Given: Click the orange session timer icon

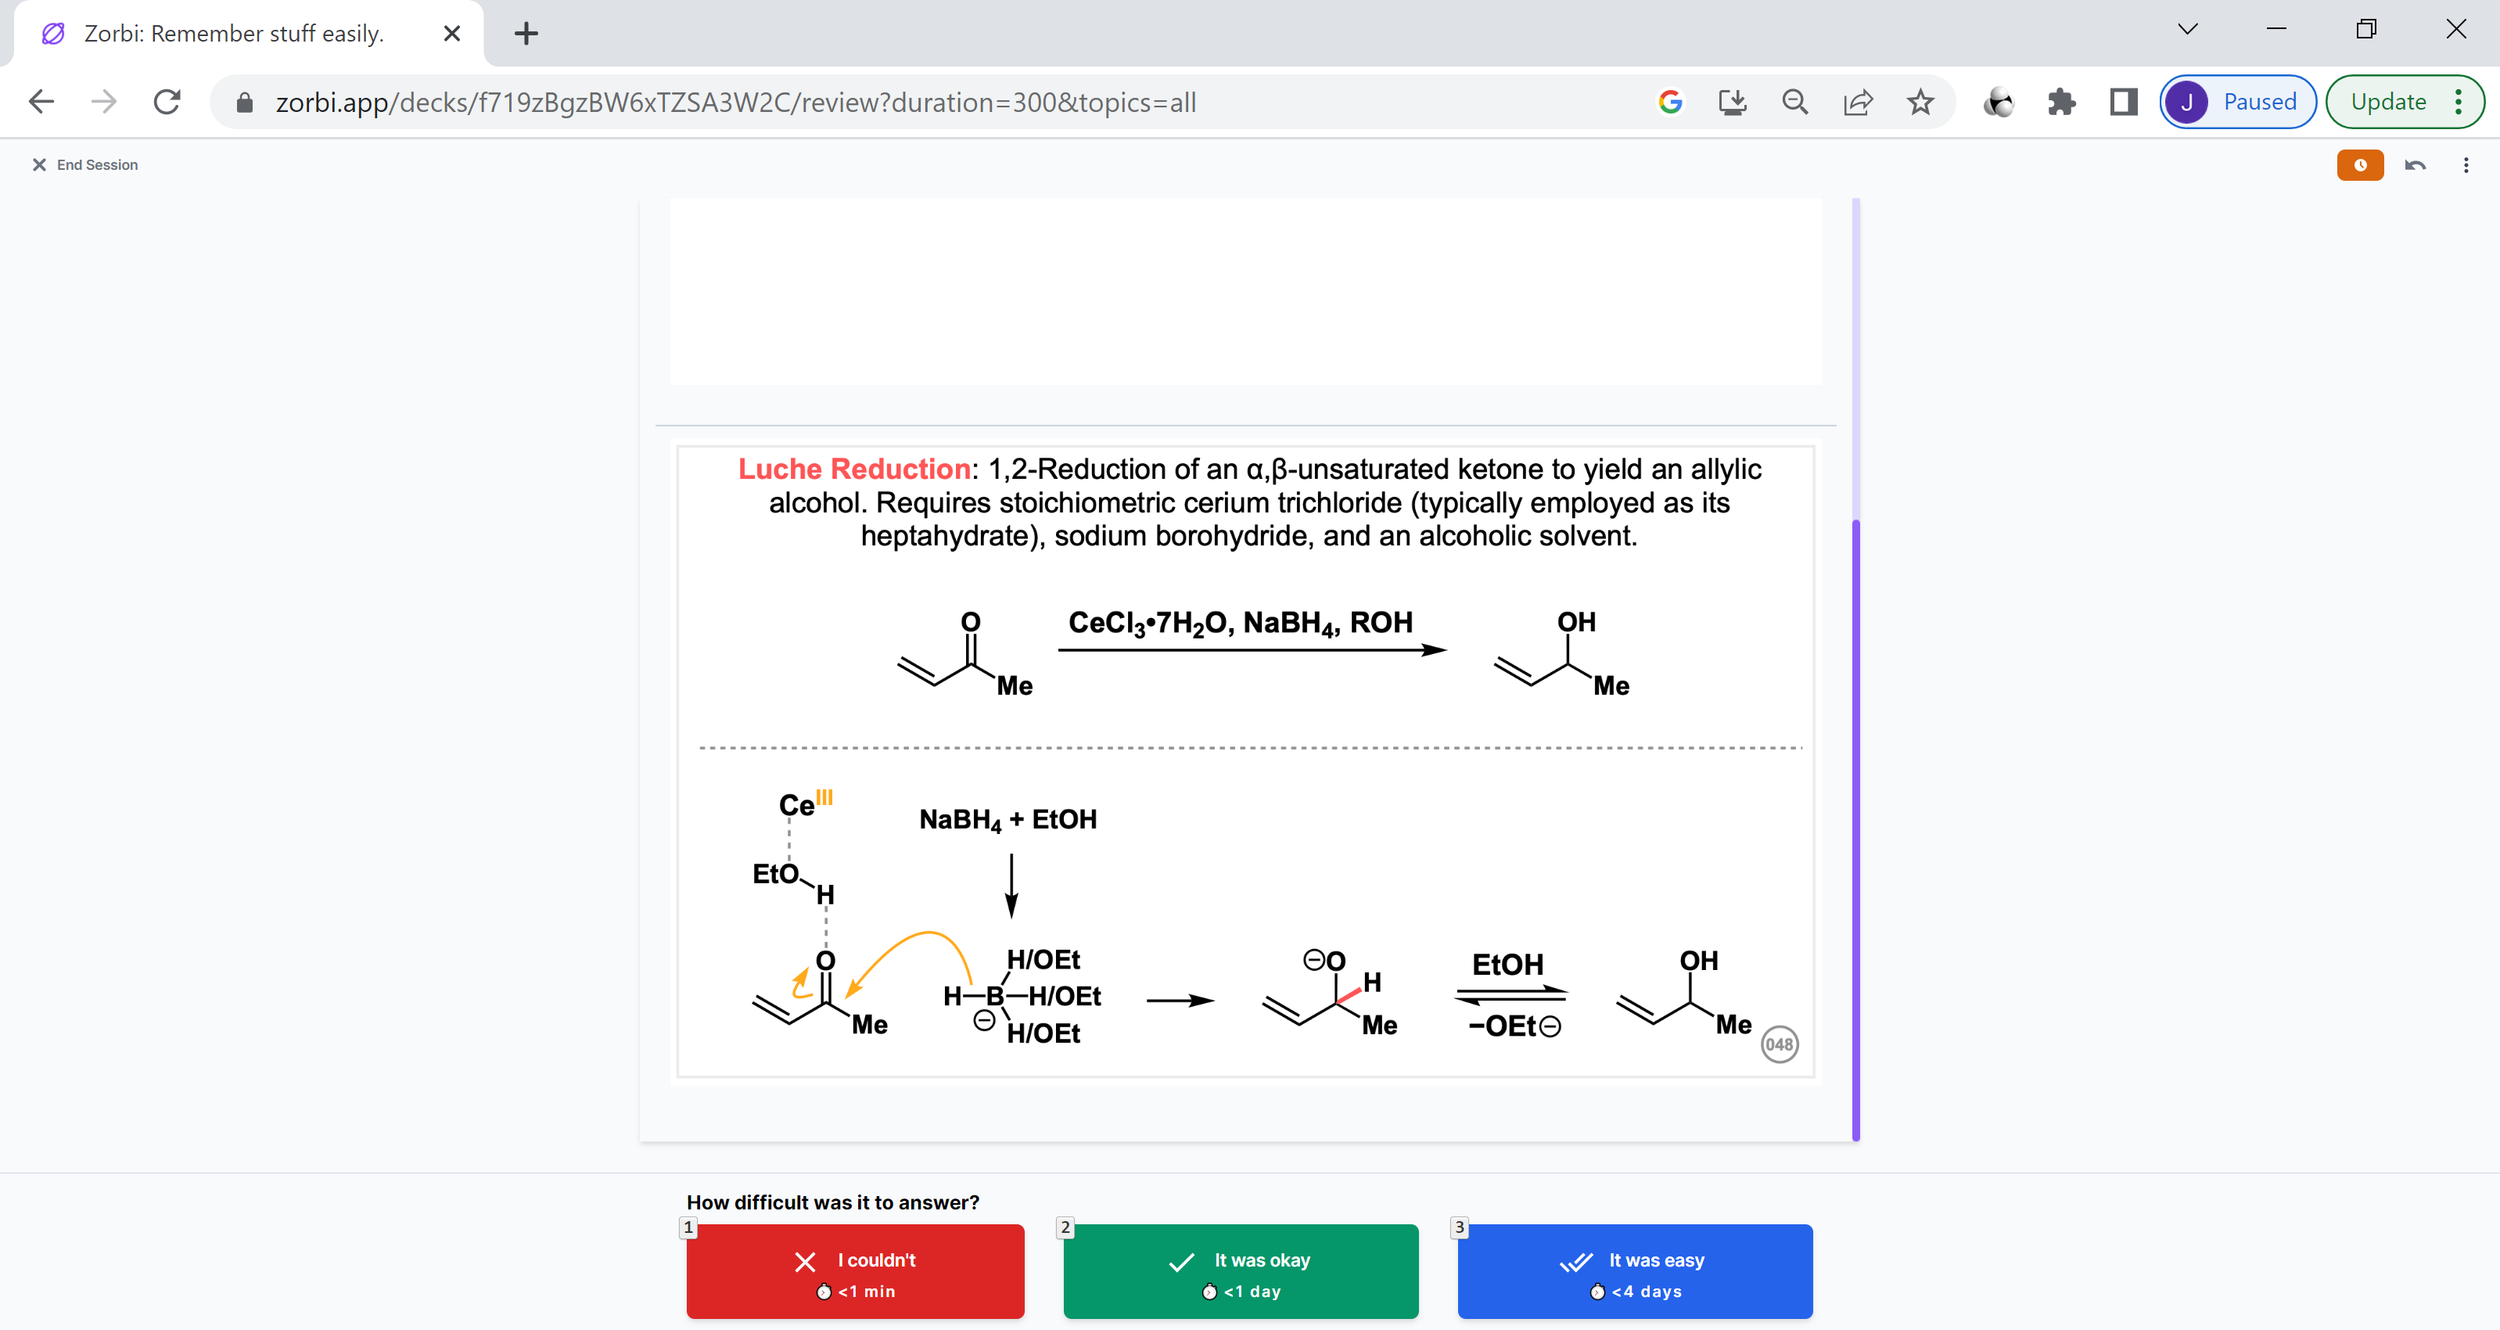Looking at the screenshot, I should click(x=2360, y=165).
